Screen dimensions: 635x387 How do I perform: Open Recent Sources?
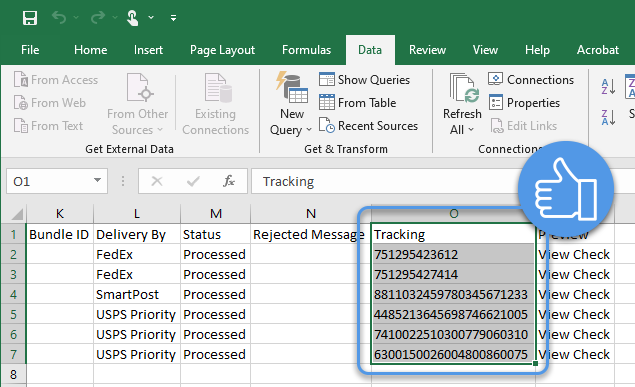(368, 126)
